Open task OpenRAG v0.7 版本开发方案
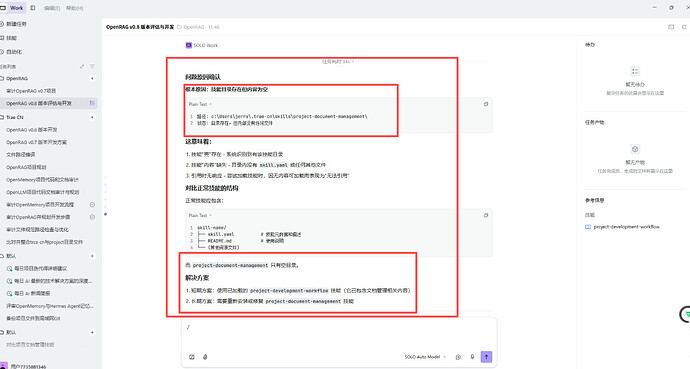 pos(37,142)
